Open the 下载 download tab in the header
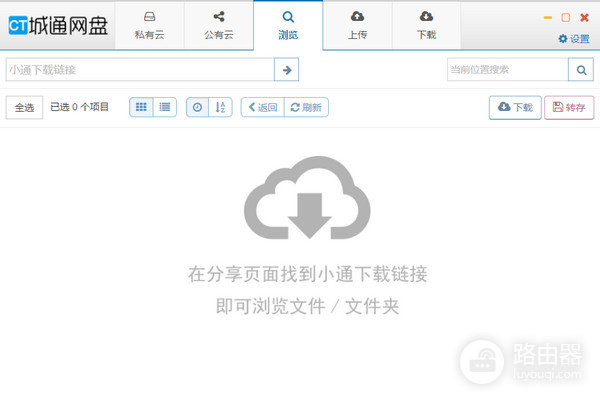Viewport: 600px width, 402px height. pos(426,26)
